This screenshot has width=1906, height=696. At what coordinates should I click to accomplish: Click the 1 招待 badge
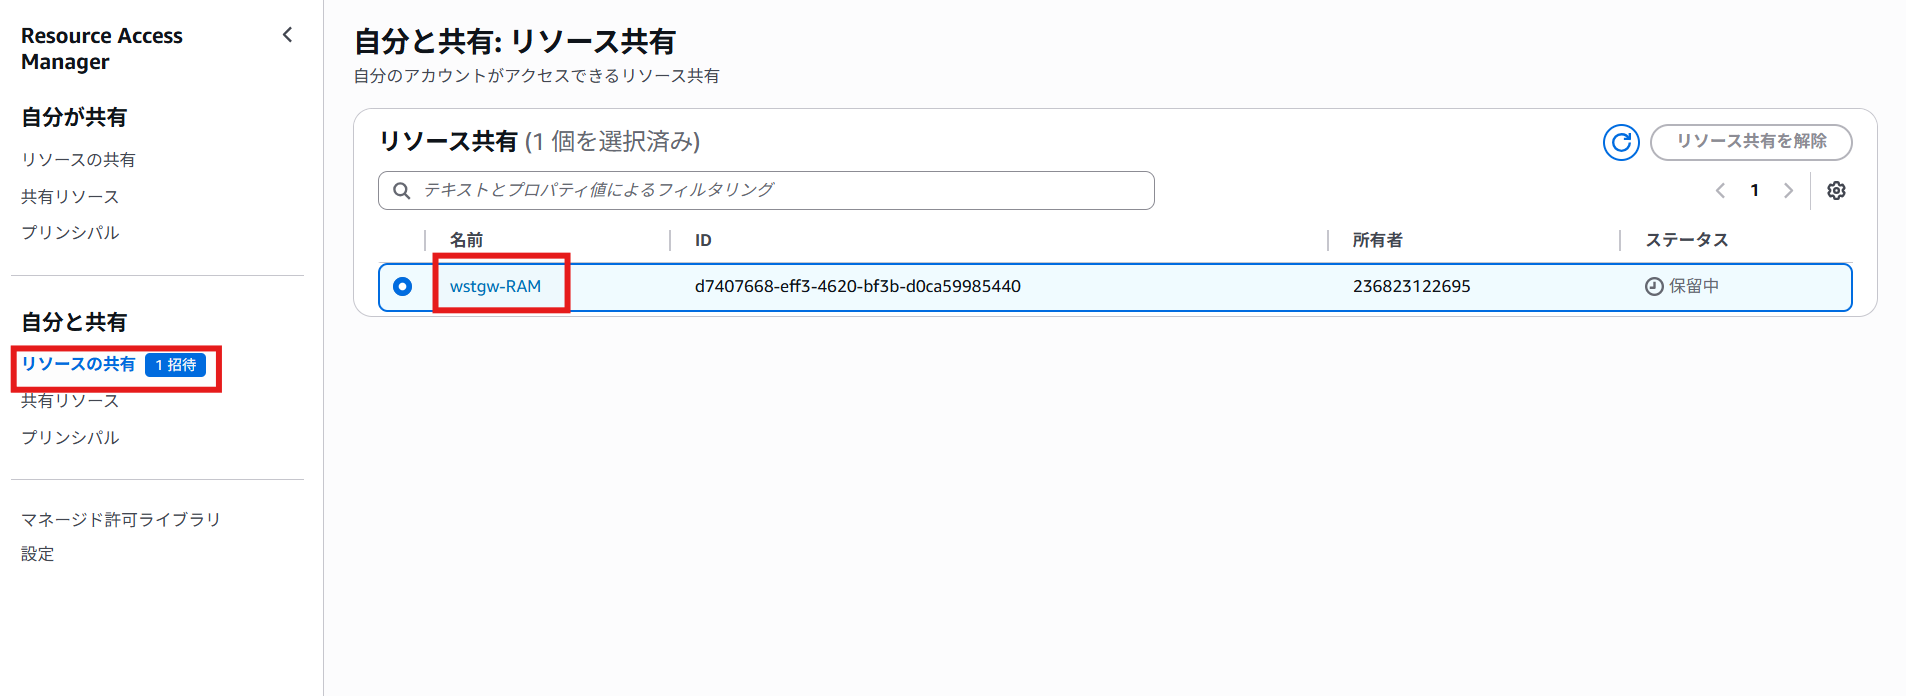pos(176,365)
